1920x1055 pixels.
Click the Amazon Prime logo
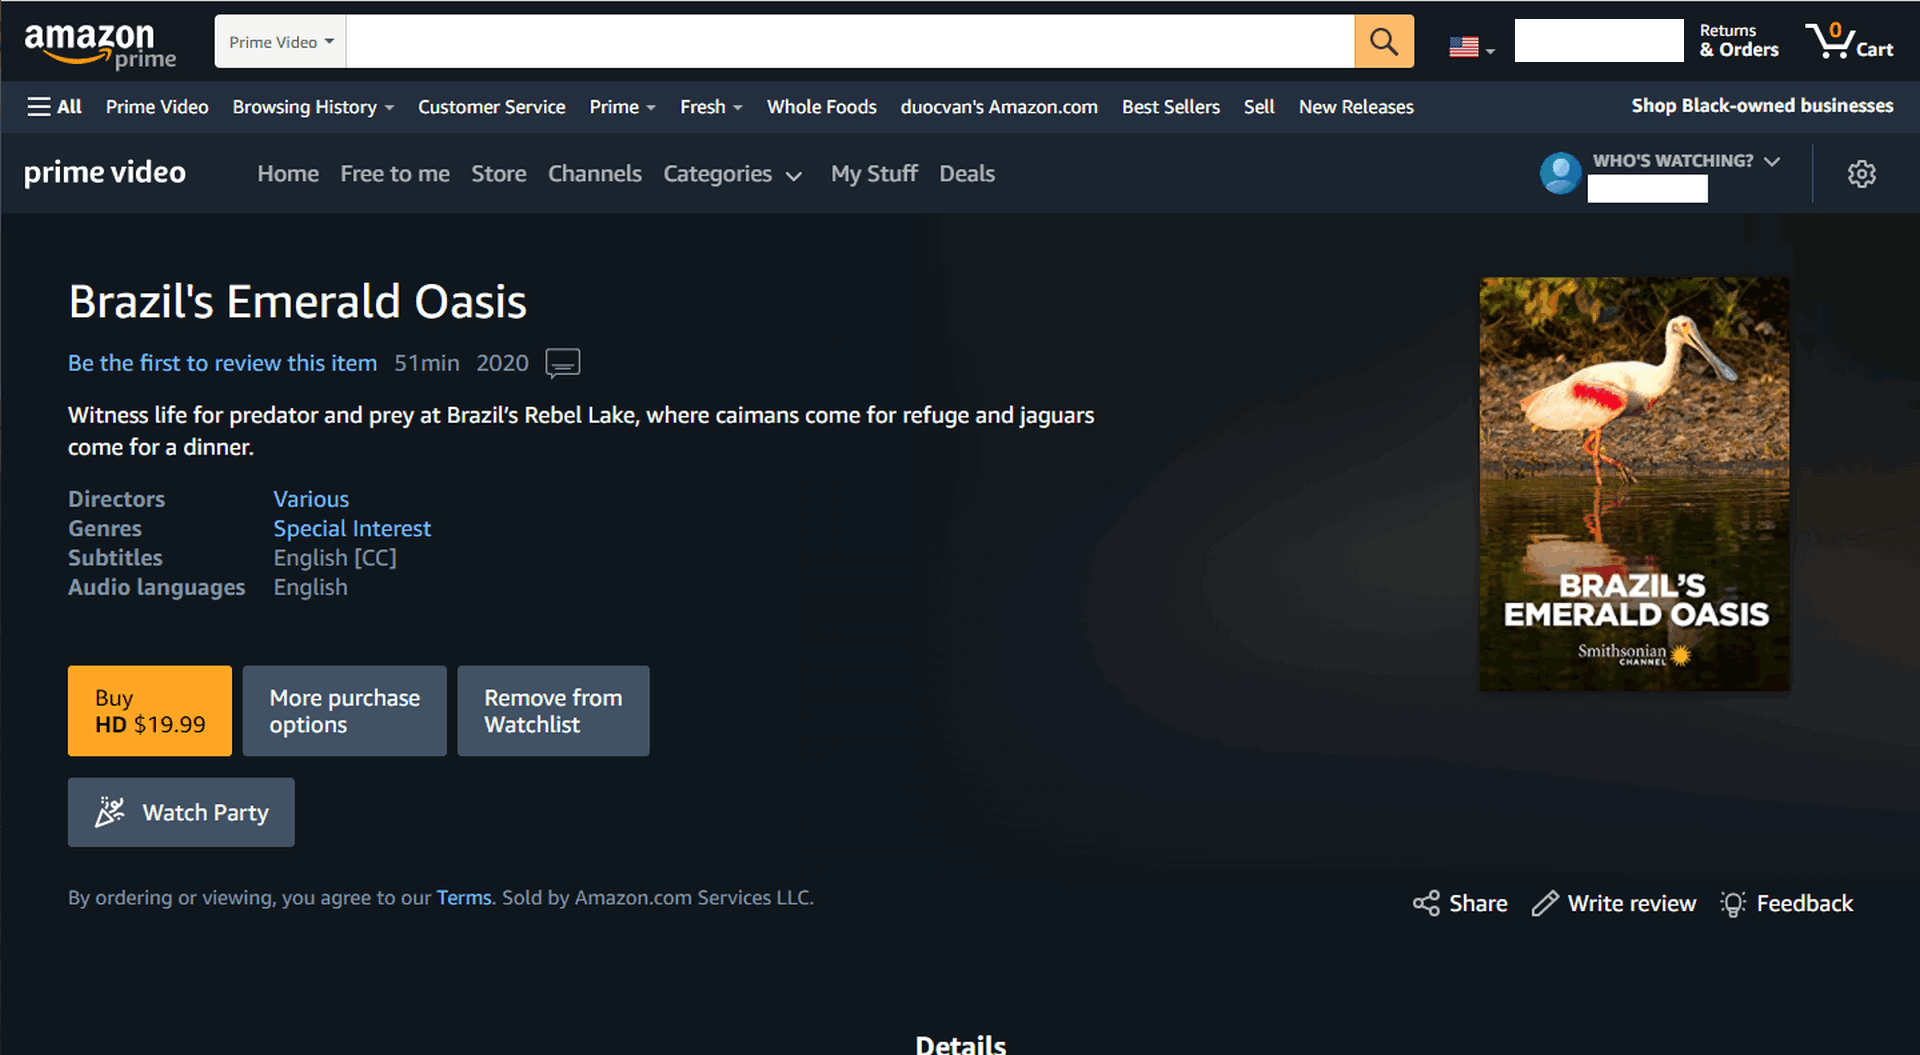coord(100,45)
